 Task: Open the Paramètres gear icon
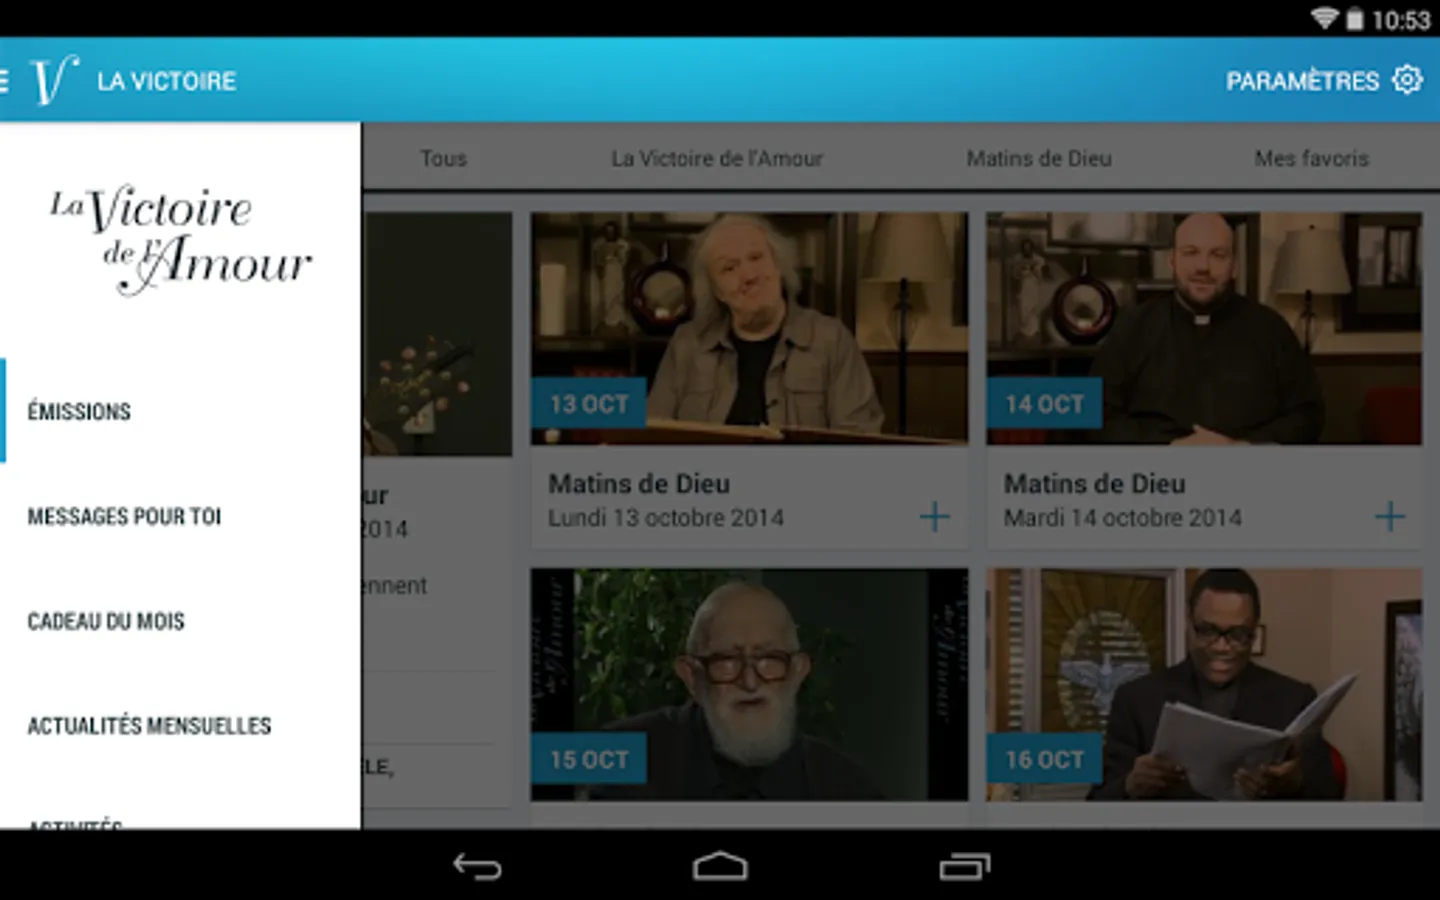[1407, 80]
